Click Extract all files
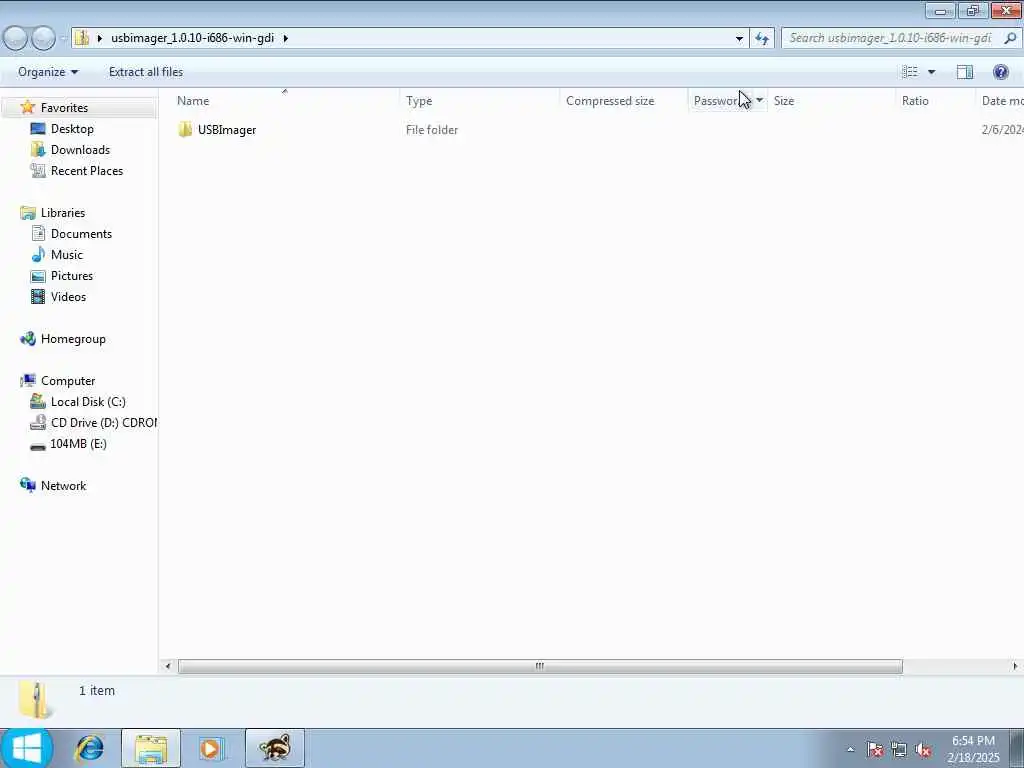Viewport: 1024px width, 768px height. click(146, 72)
